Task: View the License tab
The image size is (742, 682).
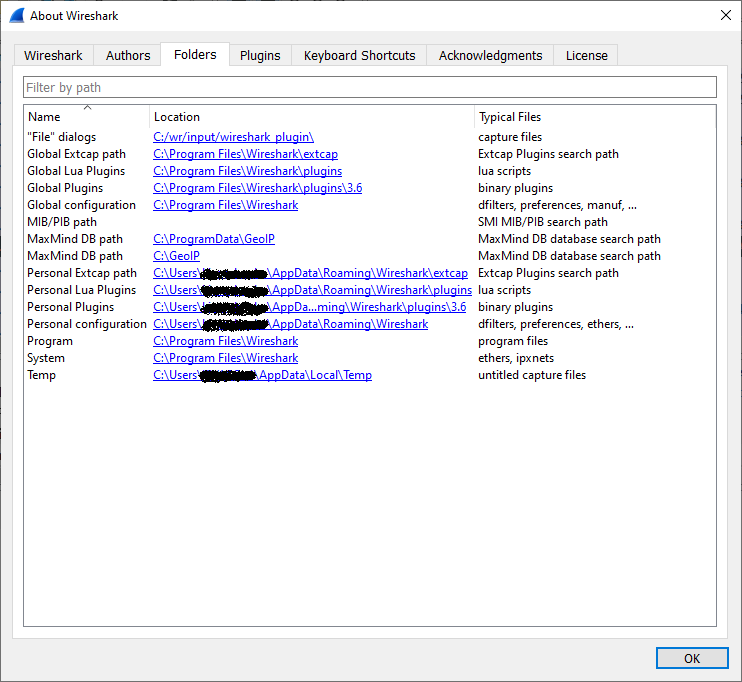Action: (x=586, y=55)
